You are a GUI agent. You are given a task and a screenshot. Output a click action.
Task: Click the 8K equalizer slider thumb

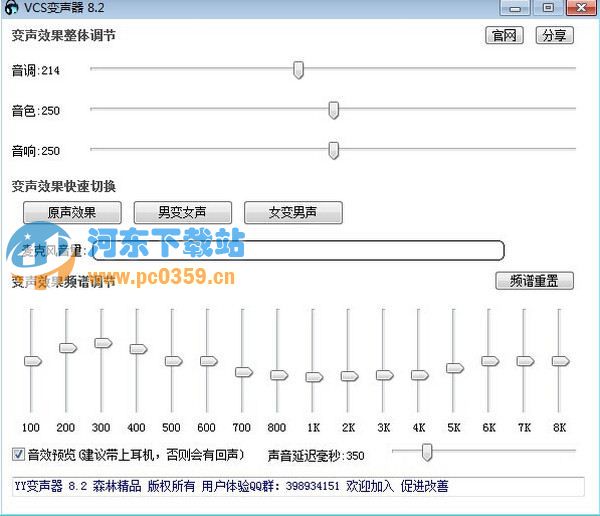(x=561, y=361)
